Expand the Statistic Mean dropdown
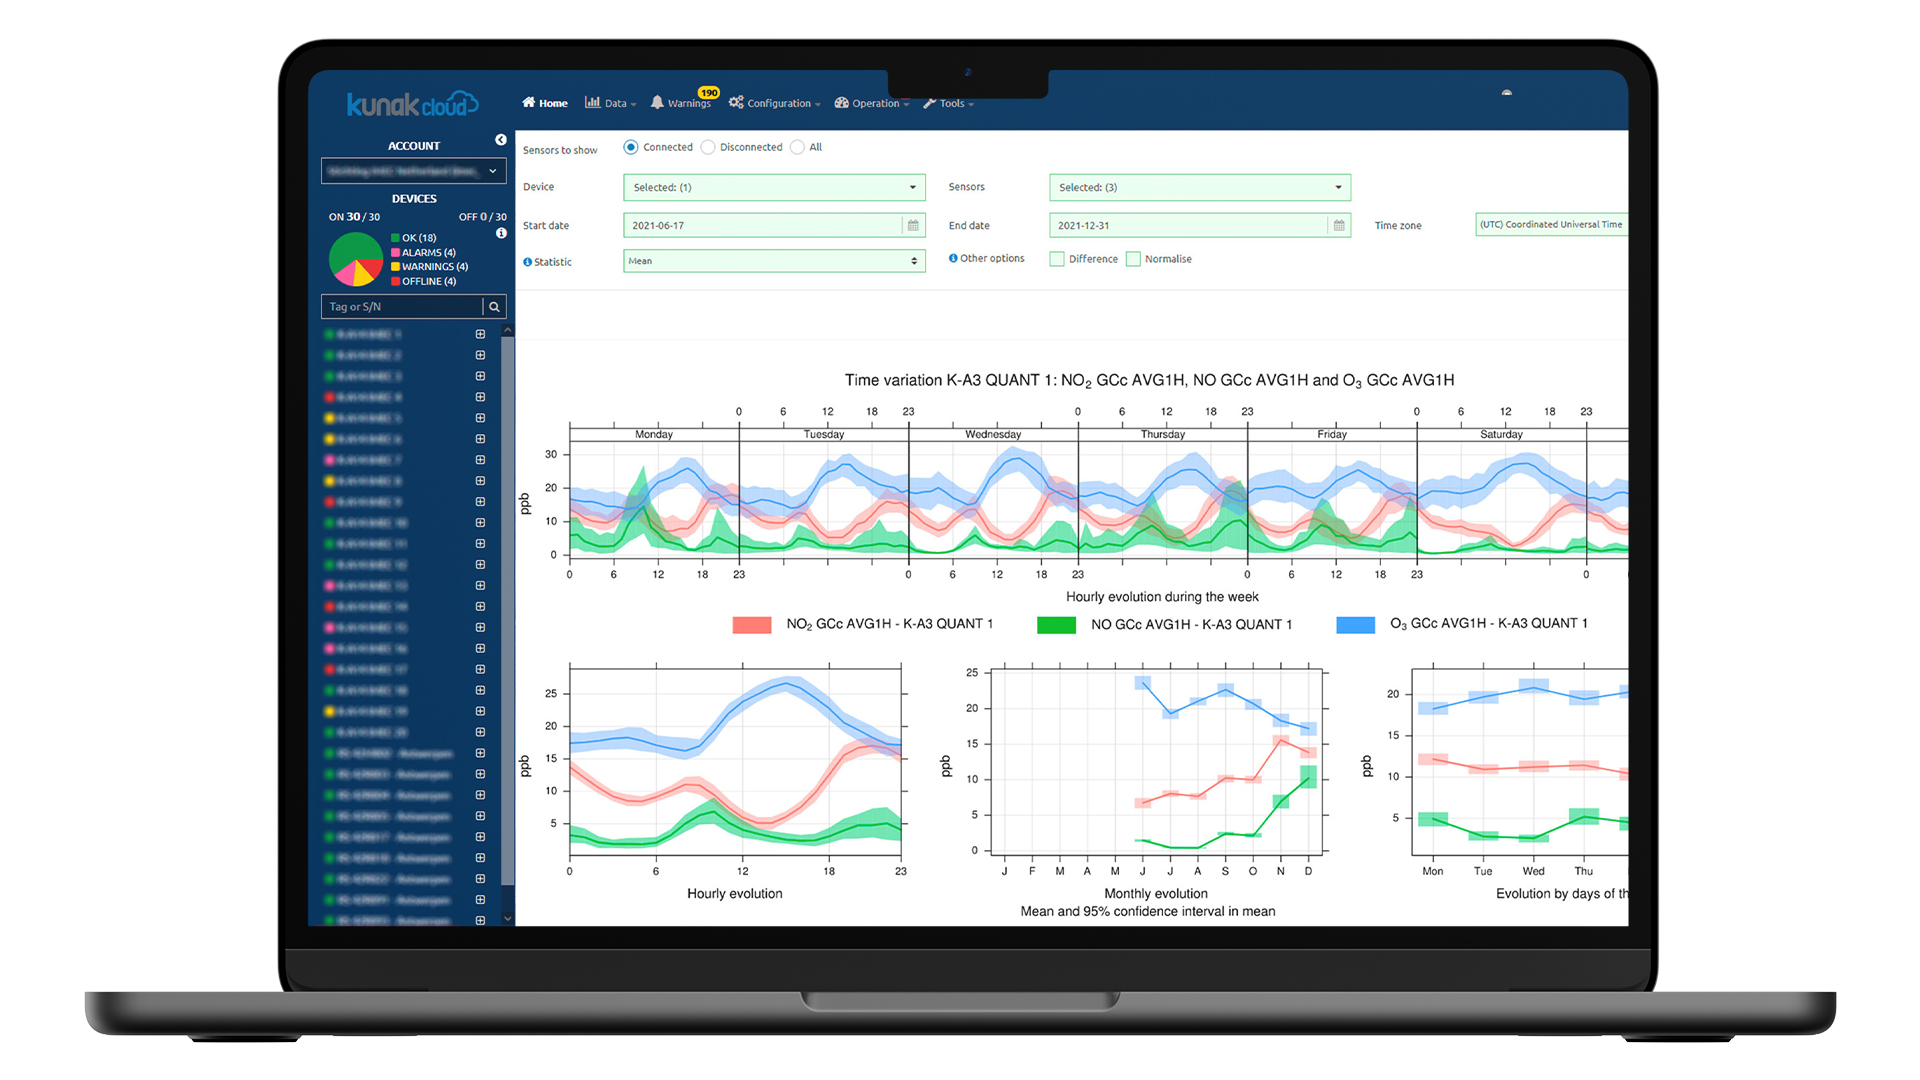This screenshot has height=1080, width=1920. (x=773, y=261)
